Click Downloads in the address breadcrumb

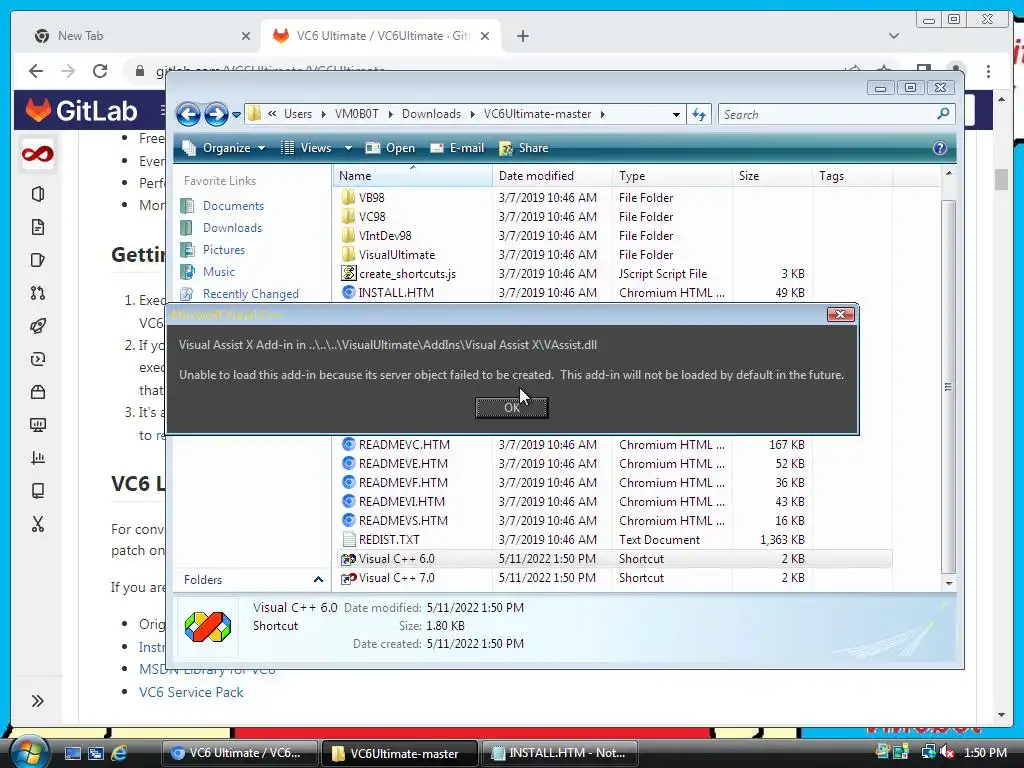click(x=431, y=114)
